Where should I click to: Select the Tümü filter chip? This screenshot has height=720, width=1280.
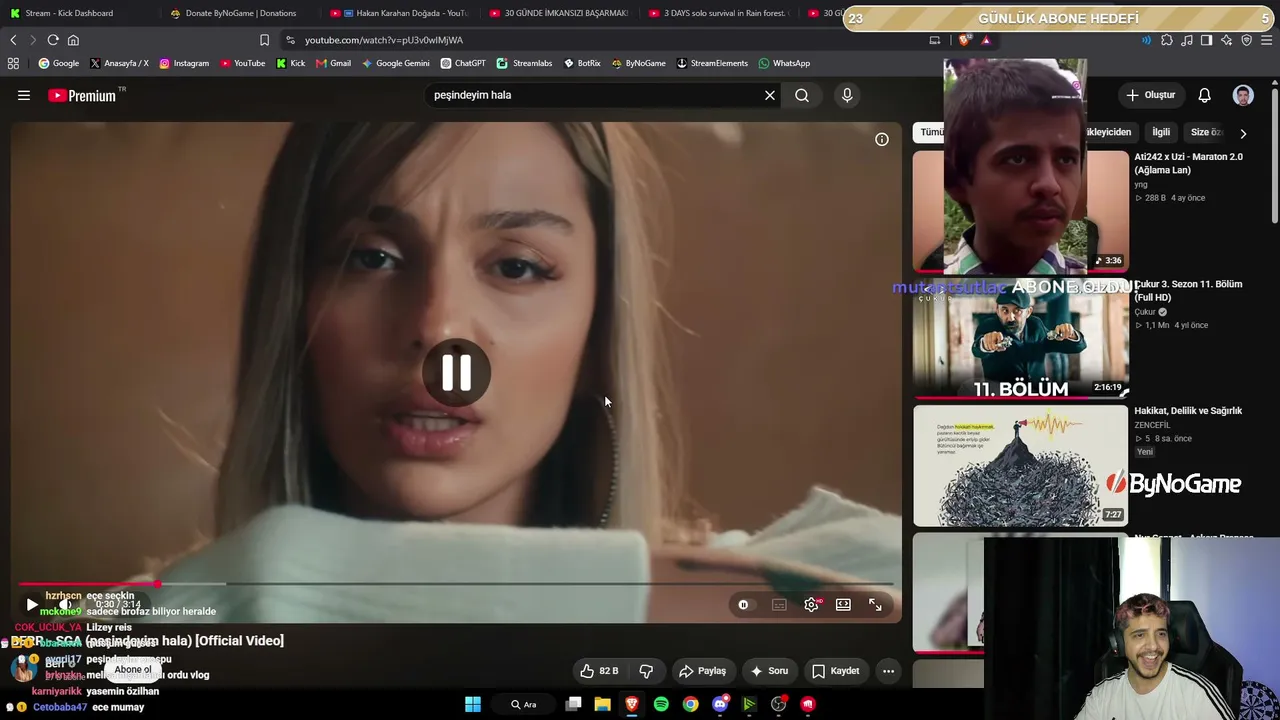pyautogui.click(x=930, y=132)
